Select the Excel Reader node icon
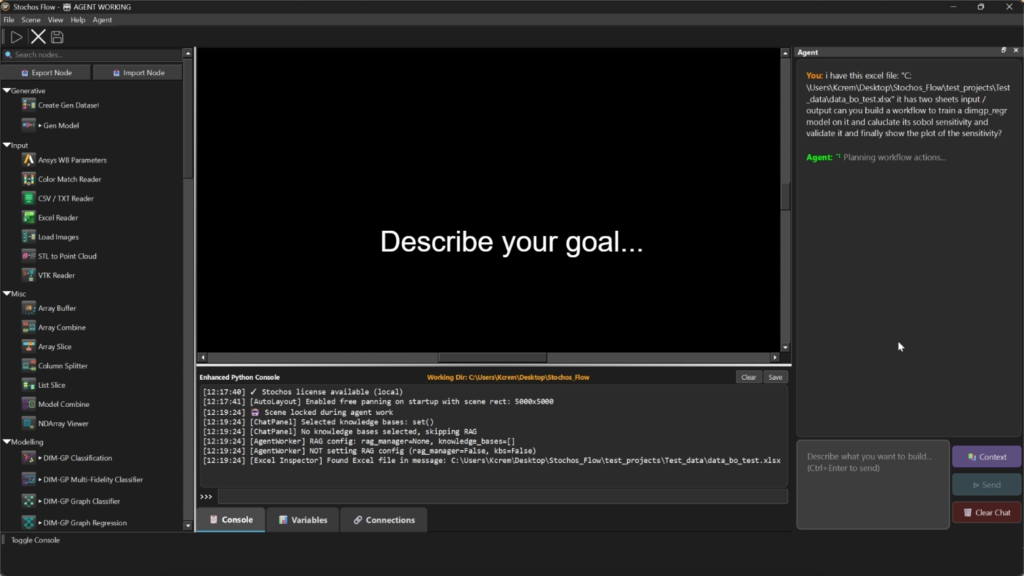1024x576 pixels. click(29, 217)
